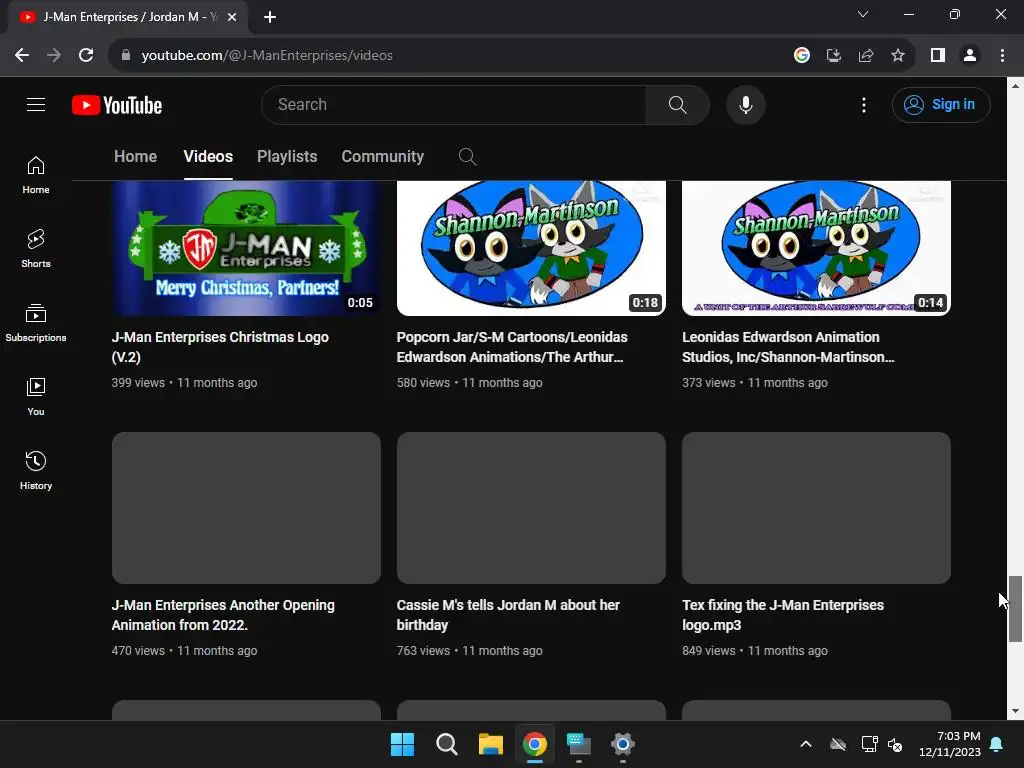
Task: Click the Google icon in address bar
Action: (x=802, y=56)
